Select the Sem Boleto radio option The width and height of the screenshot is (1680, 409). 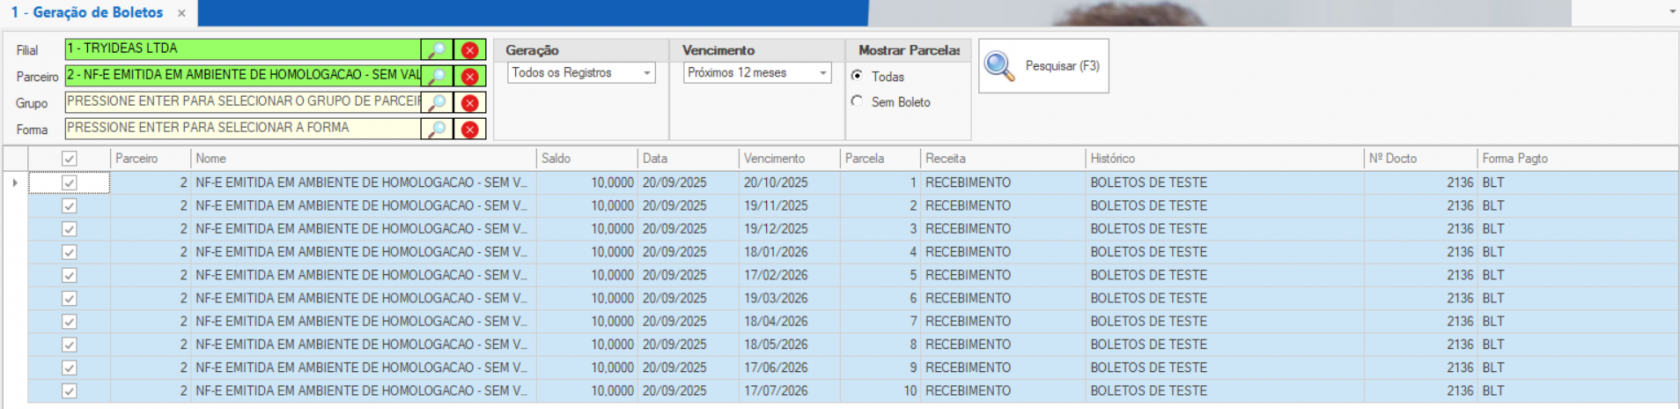[x=857, y=102]
